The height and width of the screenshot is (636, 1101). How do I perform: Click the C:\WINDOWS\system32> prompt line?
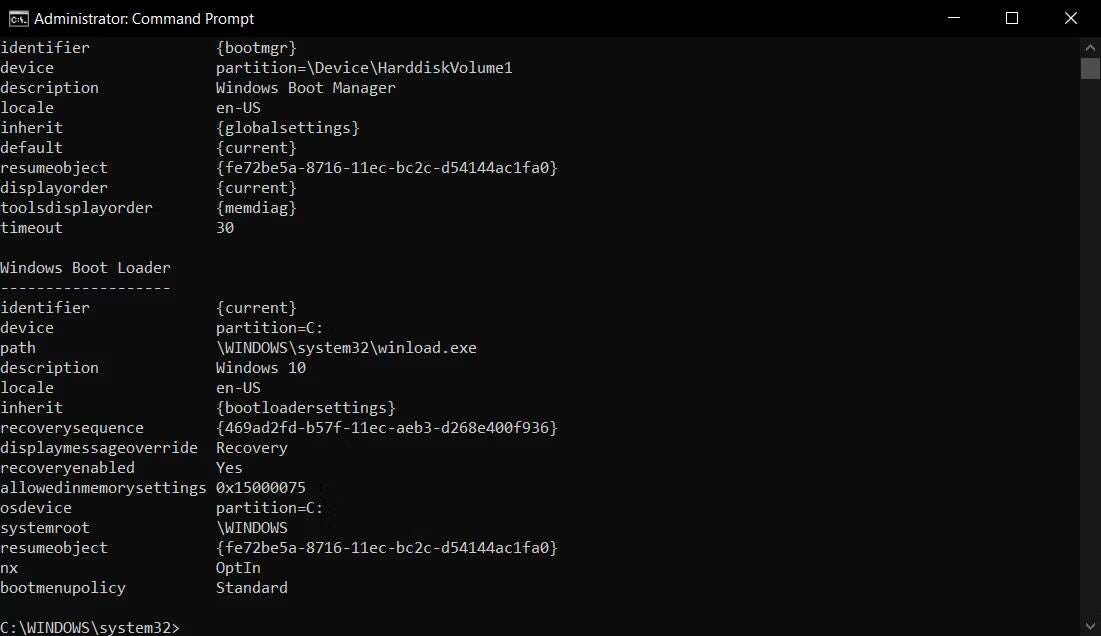(92, 627)
